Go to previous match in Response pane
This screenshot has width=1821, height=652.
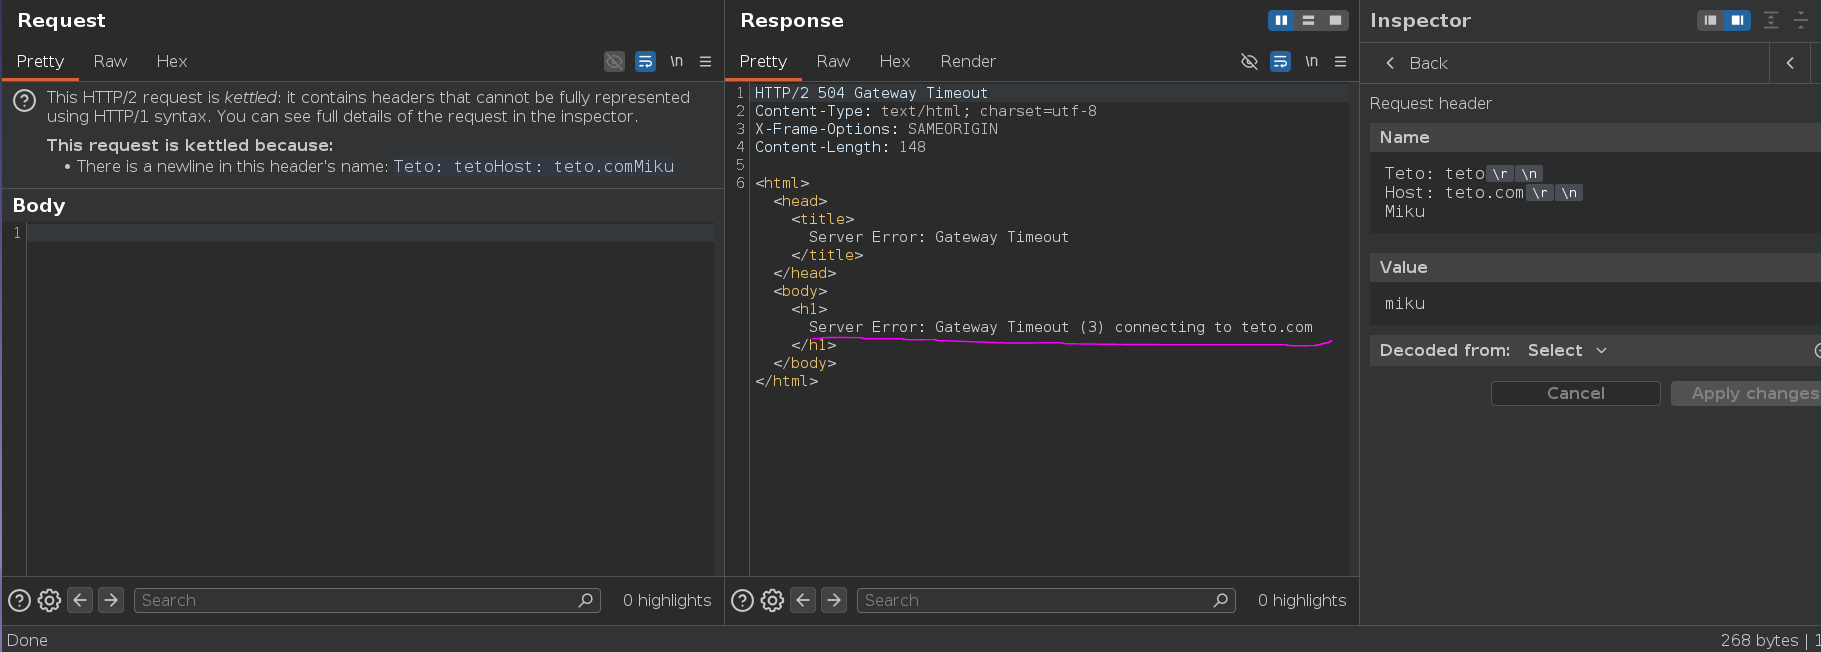[x=803, y=600]
